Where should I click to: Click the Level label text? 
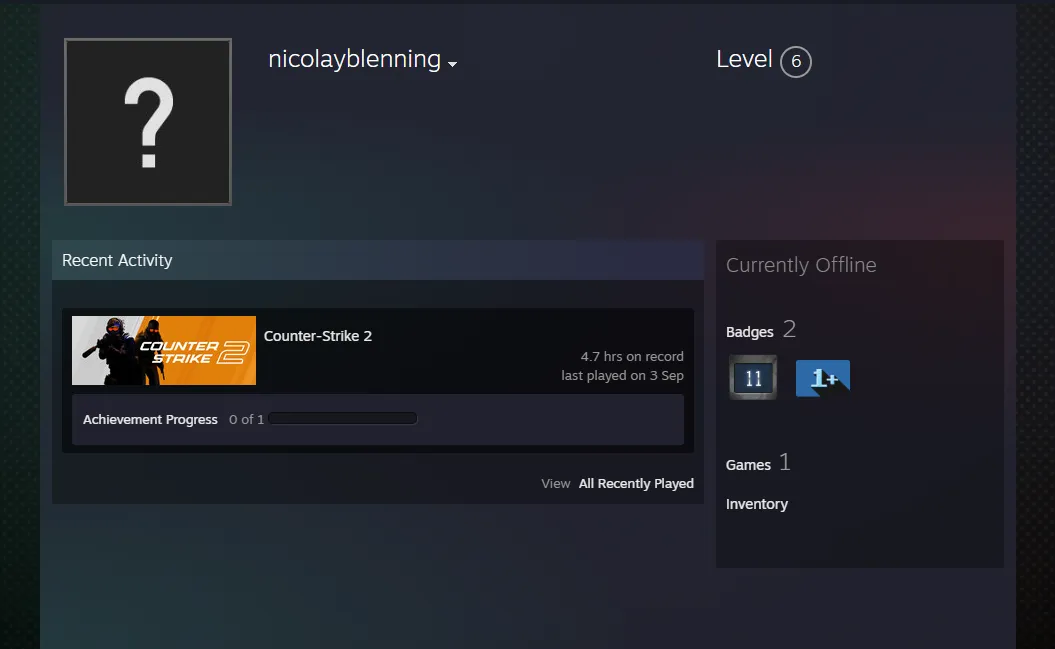(744, 59)
